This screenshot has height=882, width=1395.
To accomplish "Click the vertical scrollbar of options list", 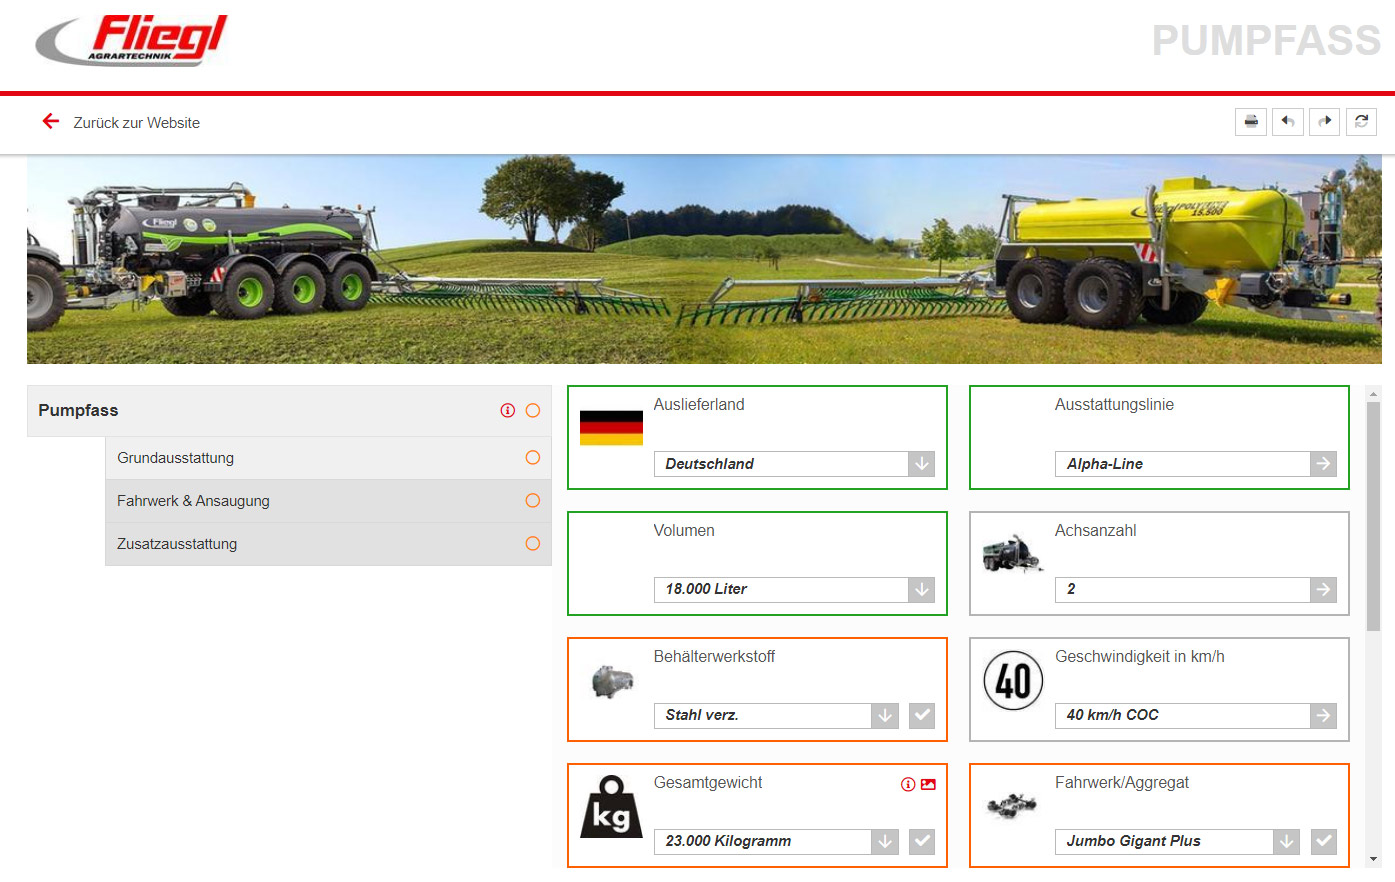I will [x=1373, y=516].
